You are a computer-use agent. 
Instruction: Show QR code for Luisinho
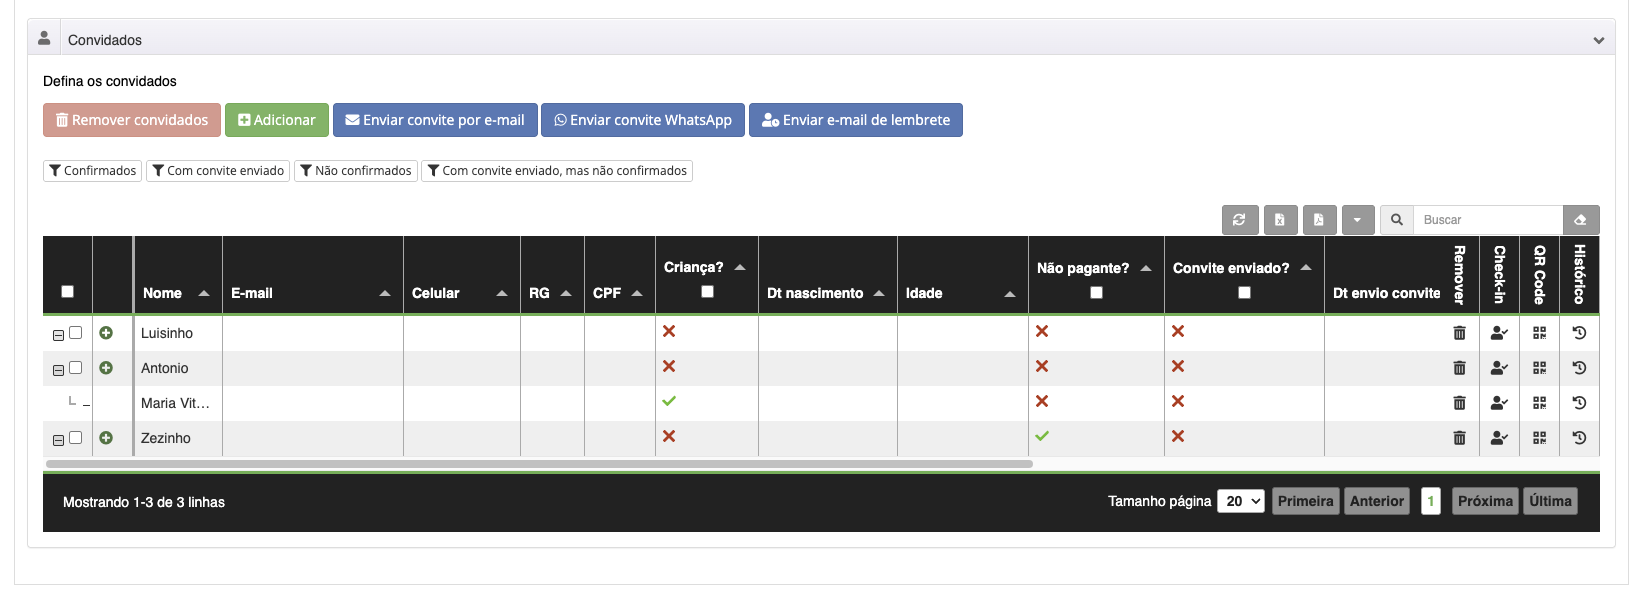click(x=1540, y=333)
